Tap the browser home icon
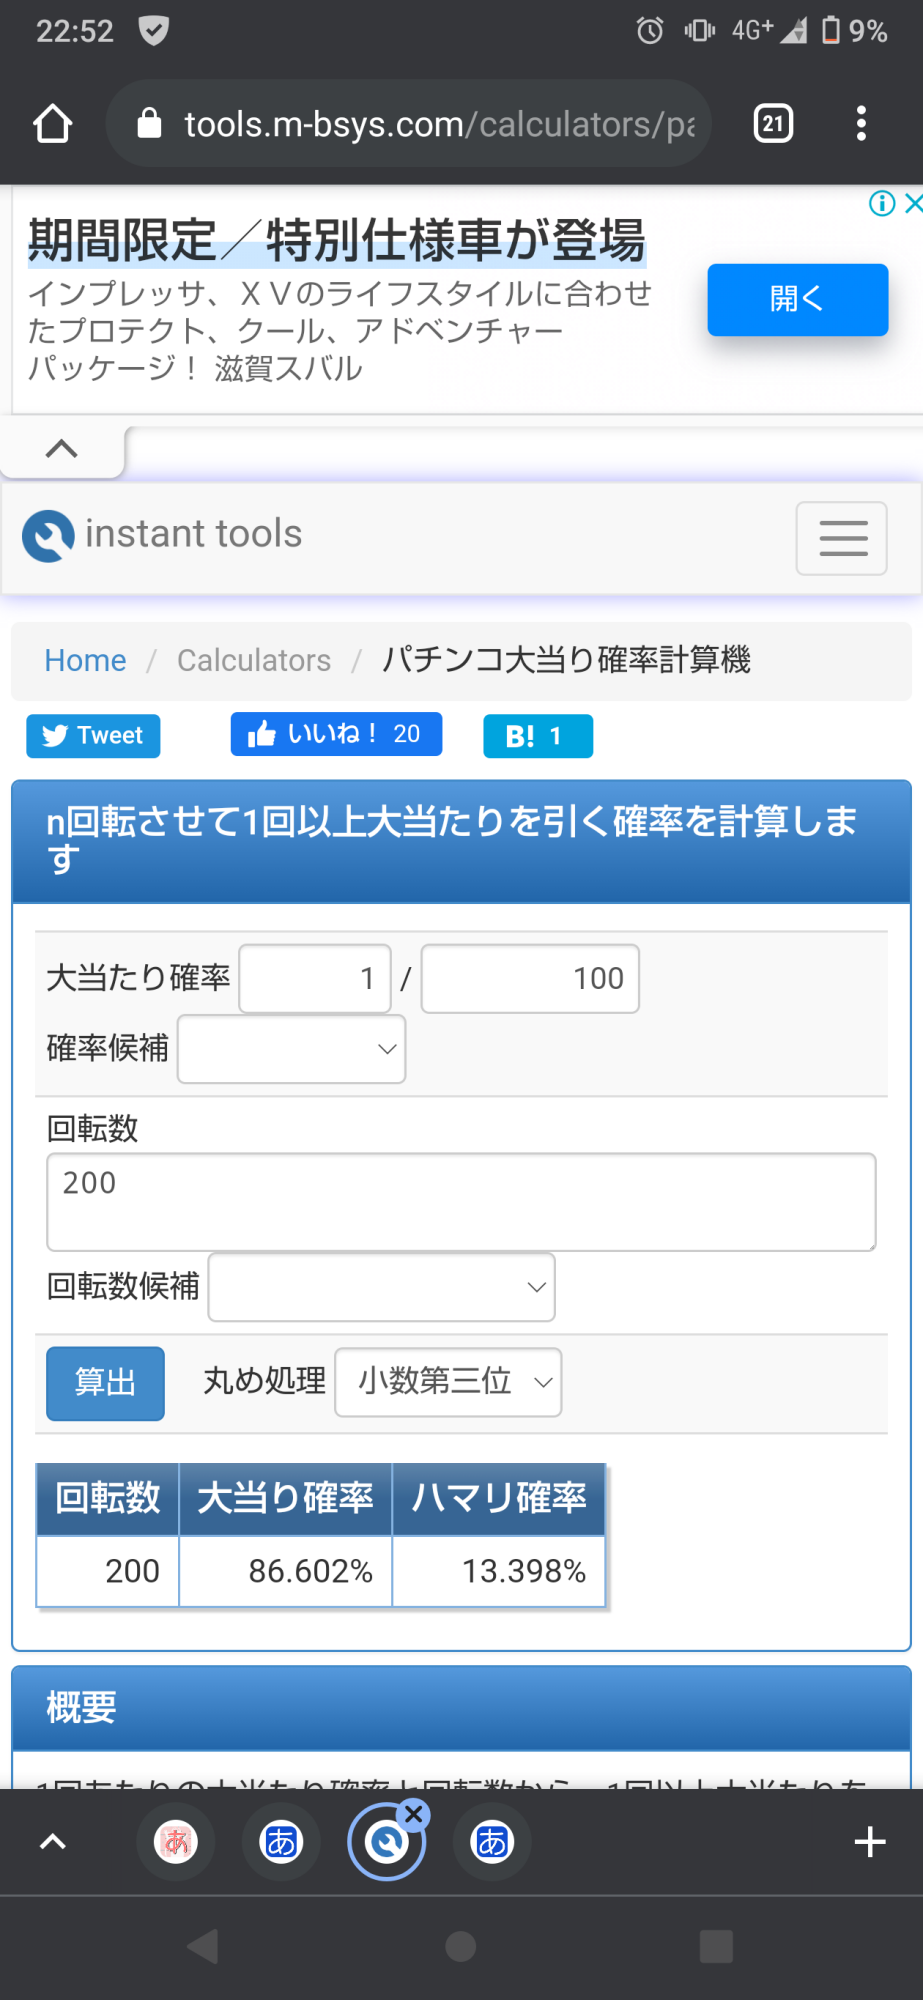 coord(53,124)
